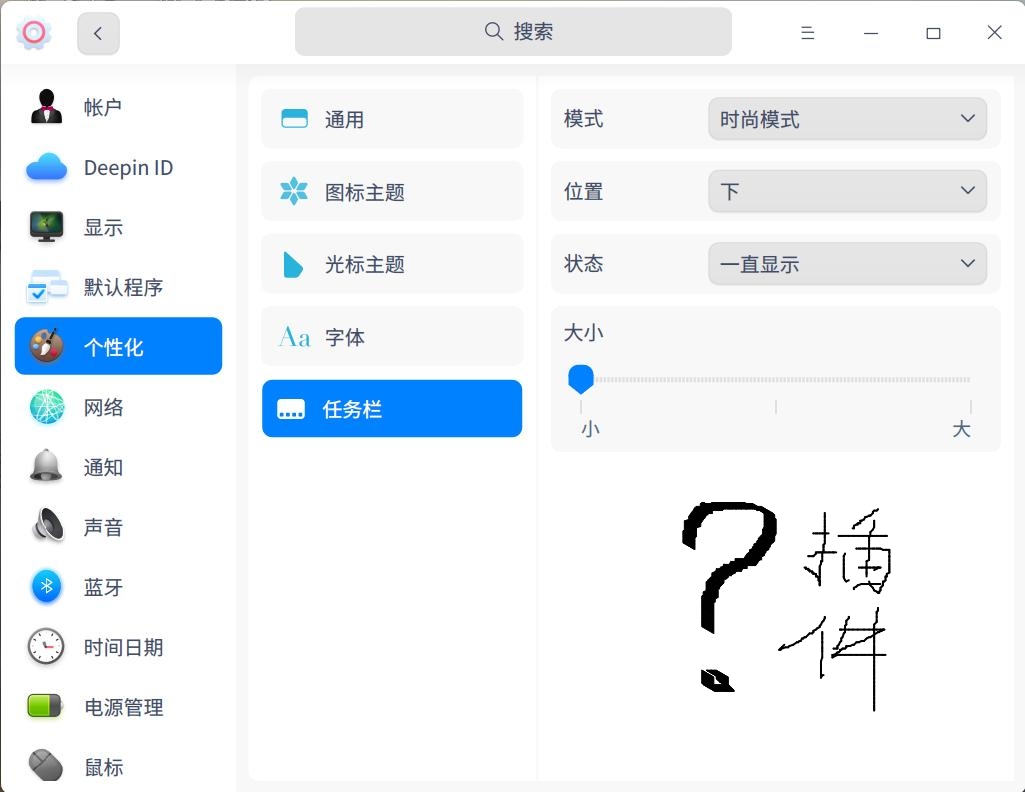This screenshot has height=792, width=1025.
Task: Open the 位置 dropdown showing 下
Action: pyautogui.click(x=847, y=191)
